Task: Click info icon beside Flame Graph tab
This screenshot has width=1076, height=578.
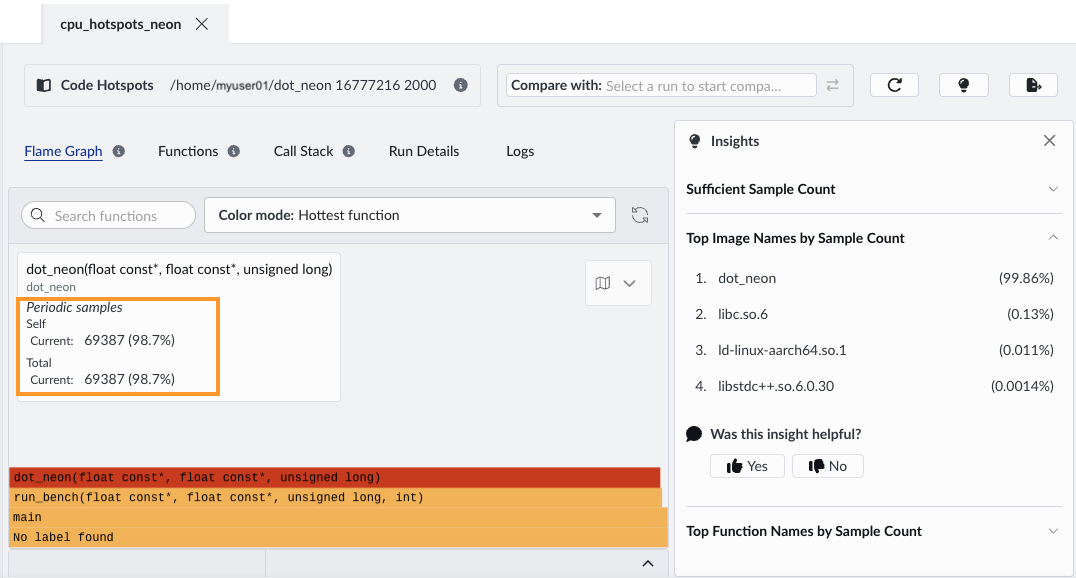Action: pos(119,152)
